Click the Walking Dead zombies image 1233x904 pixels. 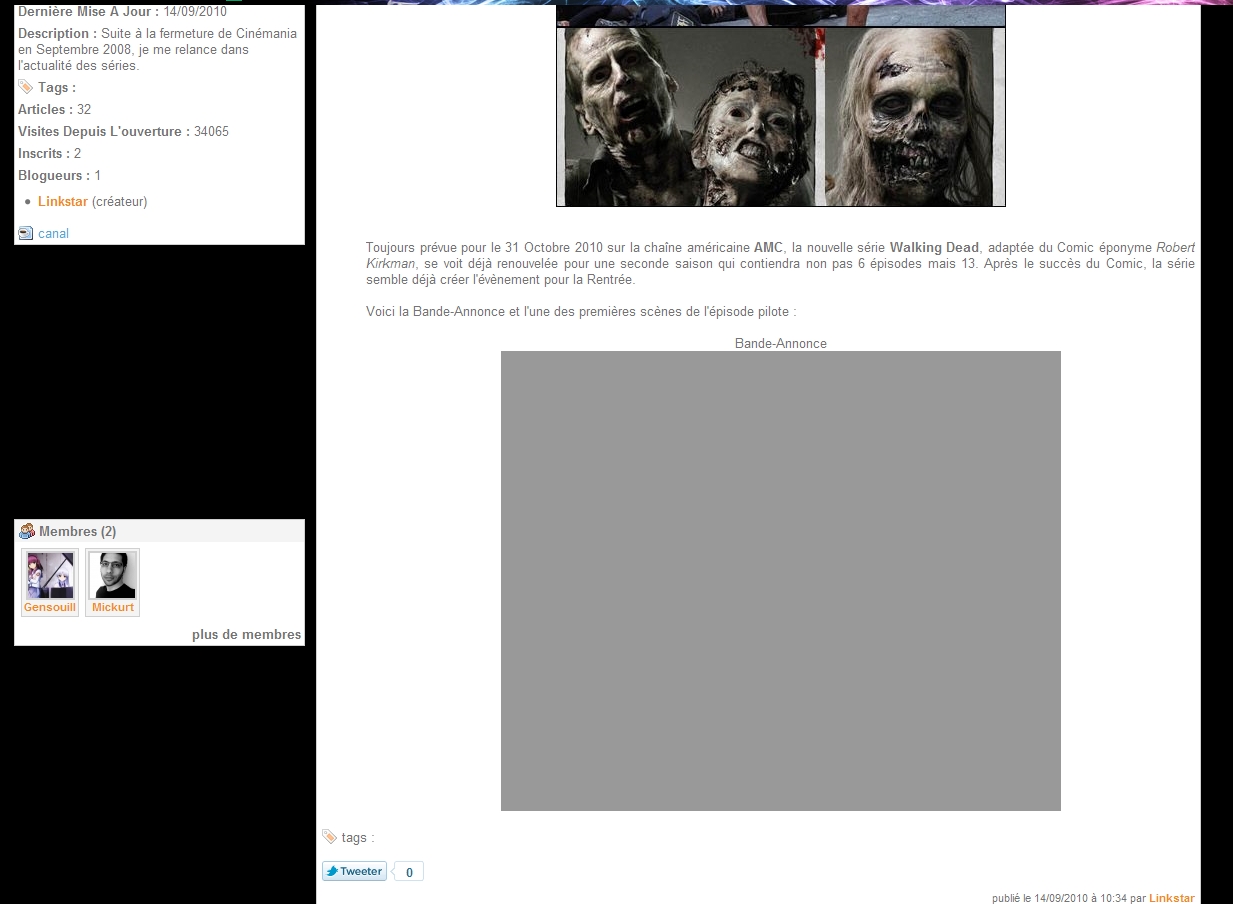click(780, 106)
